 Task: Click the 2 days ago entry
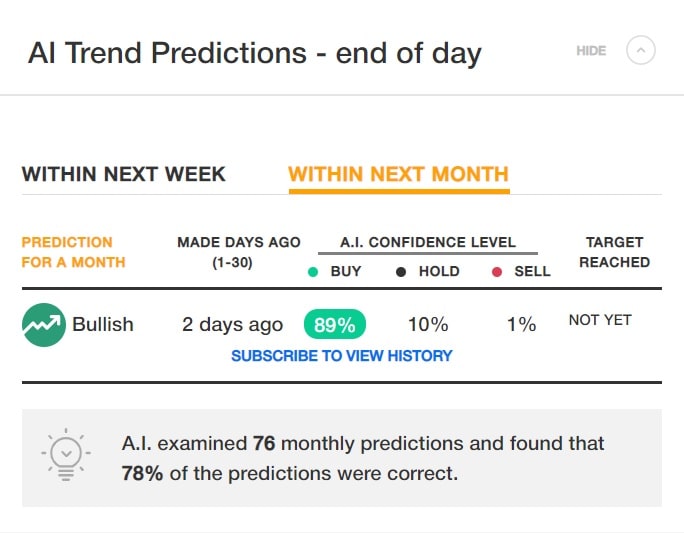point(233,325)
